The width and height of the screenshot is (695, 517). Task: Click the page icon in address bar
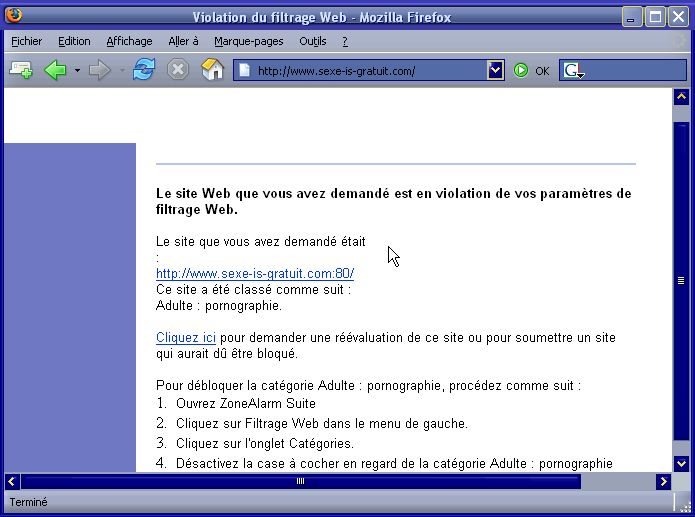click(x=245, y=70)
